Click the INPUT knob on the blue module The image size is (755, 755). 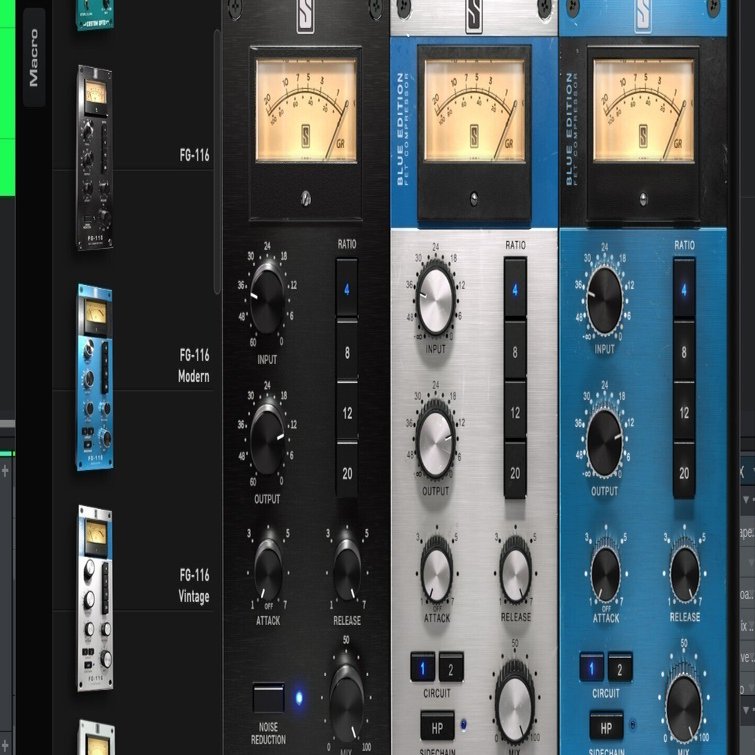point(605,300)
